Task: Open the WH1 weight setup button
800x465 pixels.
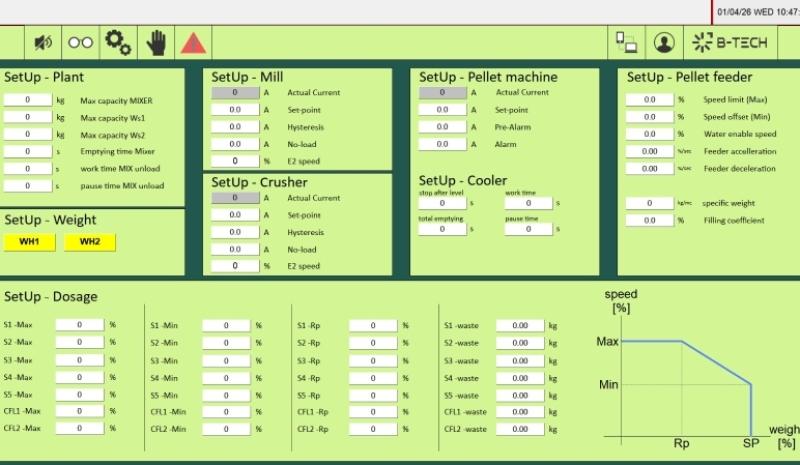Action: (30, 242)
